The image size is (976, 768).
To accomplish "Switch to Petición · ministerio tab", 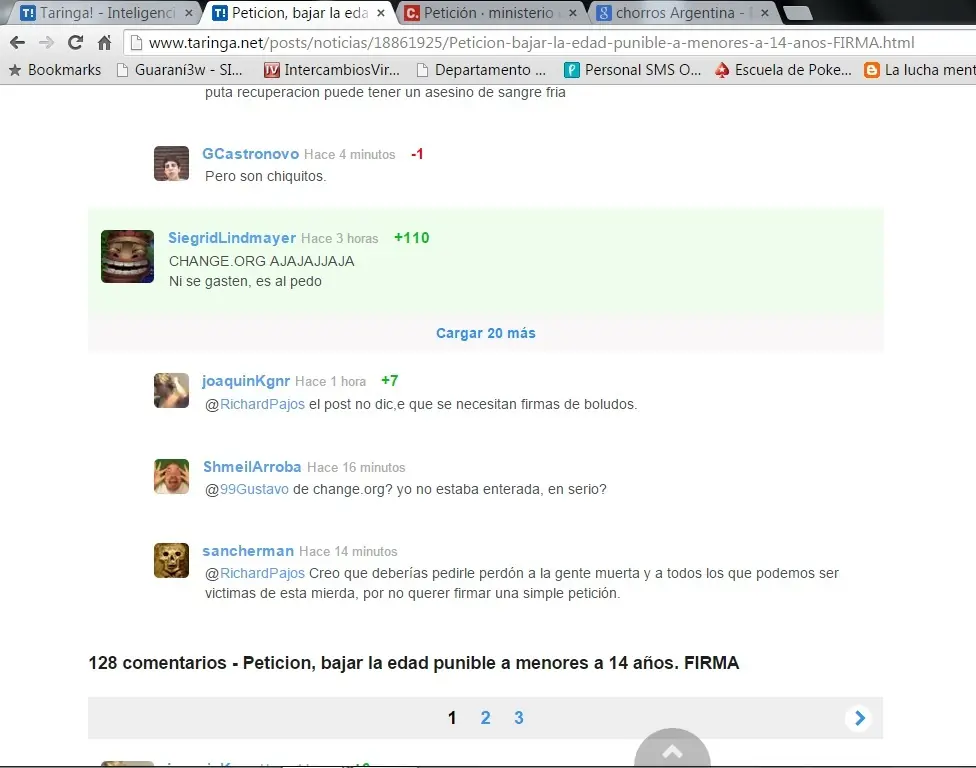I will point(489,12).
